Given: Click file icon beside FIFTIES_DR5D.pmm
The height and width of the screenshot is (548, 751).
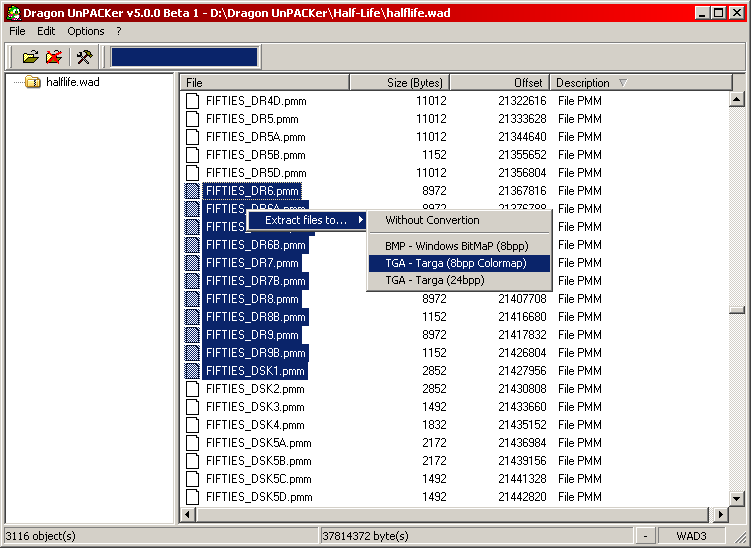Looking at the screenshot, I should coord(192,172).
